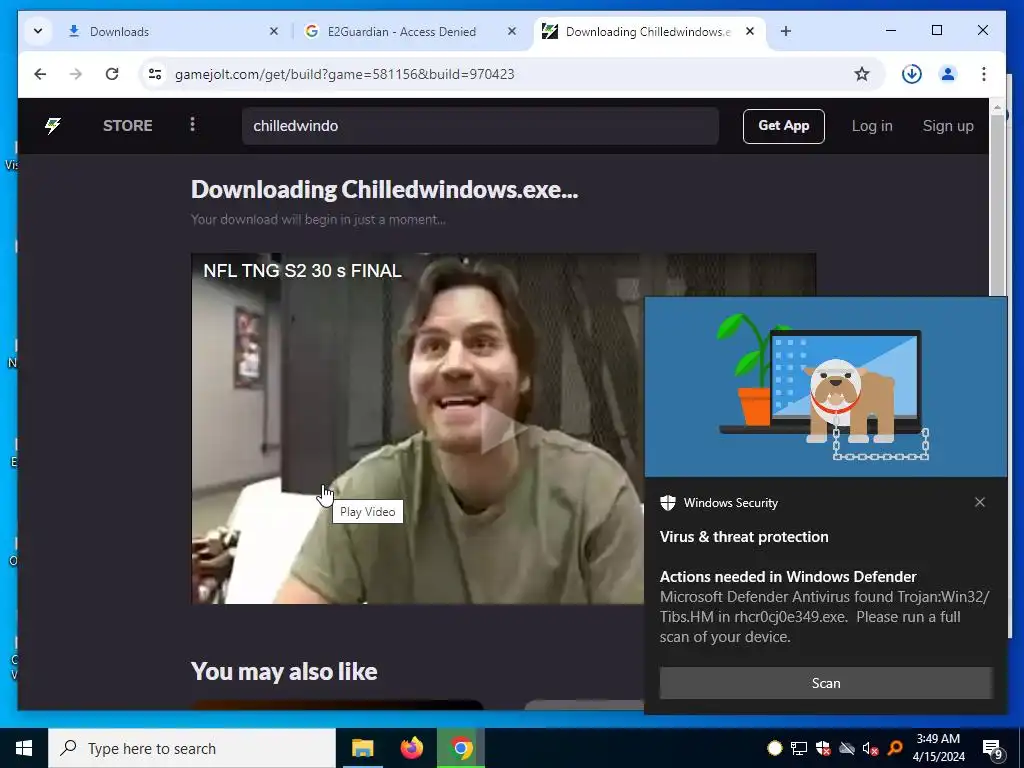1024x768 pixels.
Task: Click the Trojan:Win32 detection message text
Action: point(824,616)
